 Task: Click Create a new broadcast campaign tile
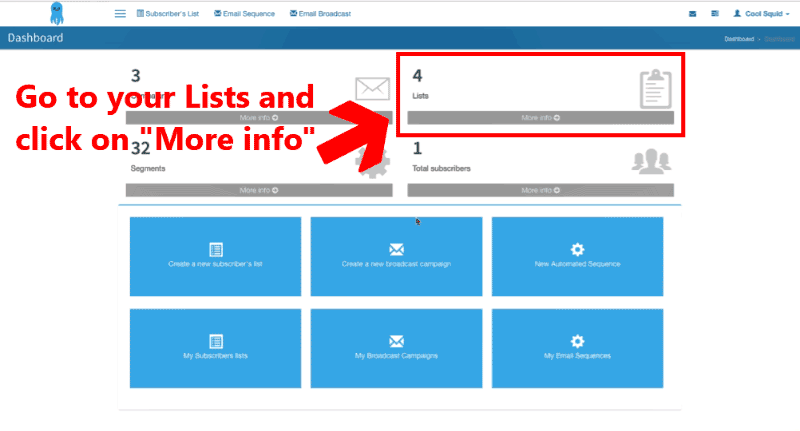pos(396,257)
